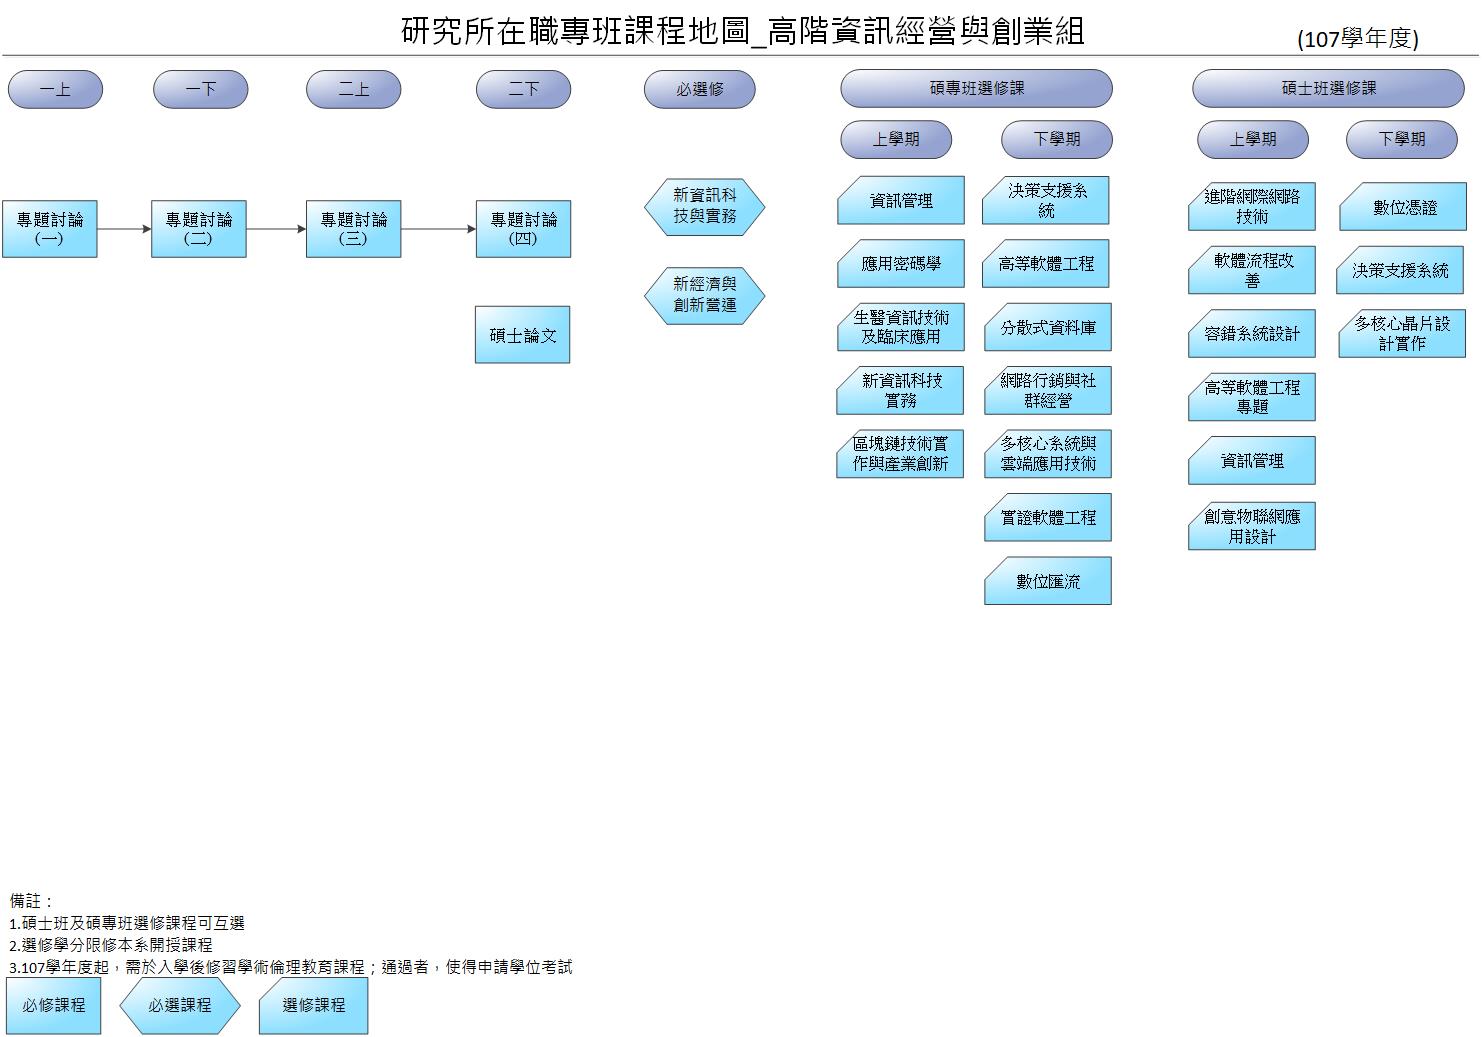Open the 區塊鏈技術實作與產業創新 course

(900, 454)
